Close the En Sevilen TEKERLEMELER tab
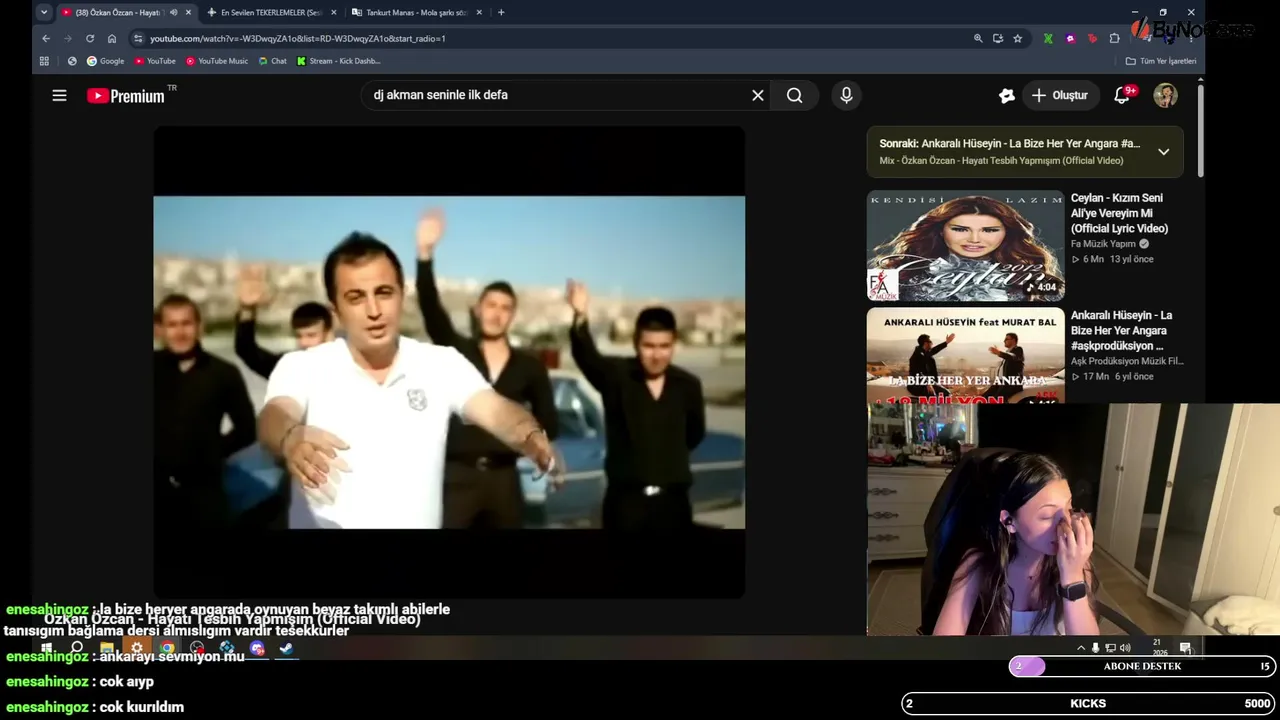This screenshot has height=720, width=1280. click(334, 12)
